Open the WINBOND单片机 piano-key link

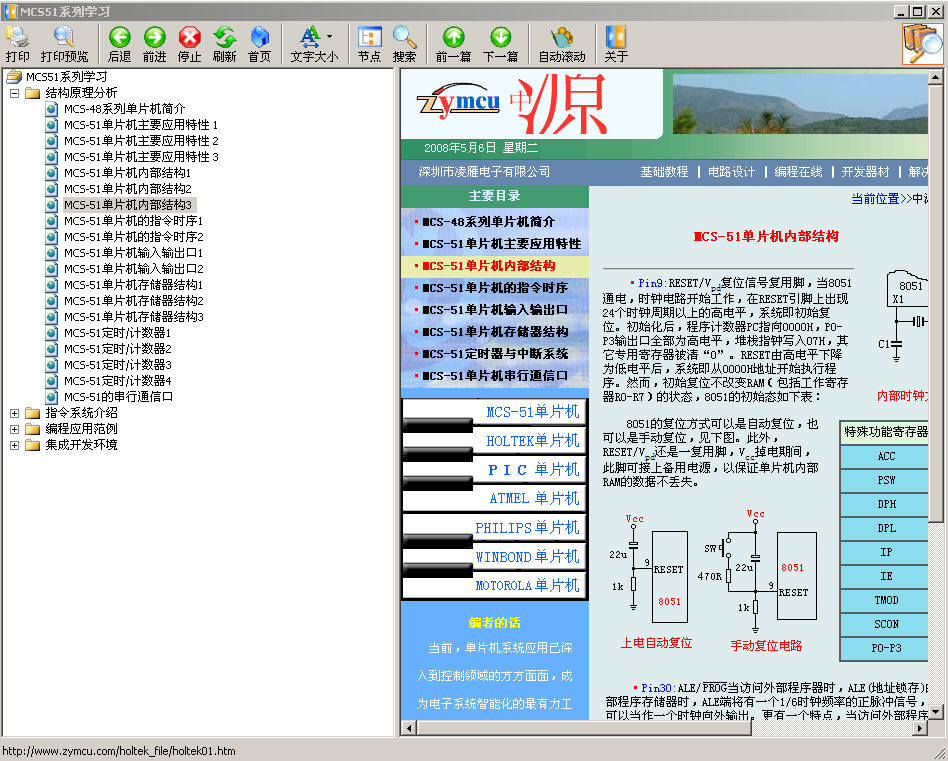coord(527,557)
